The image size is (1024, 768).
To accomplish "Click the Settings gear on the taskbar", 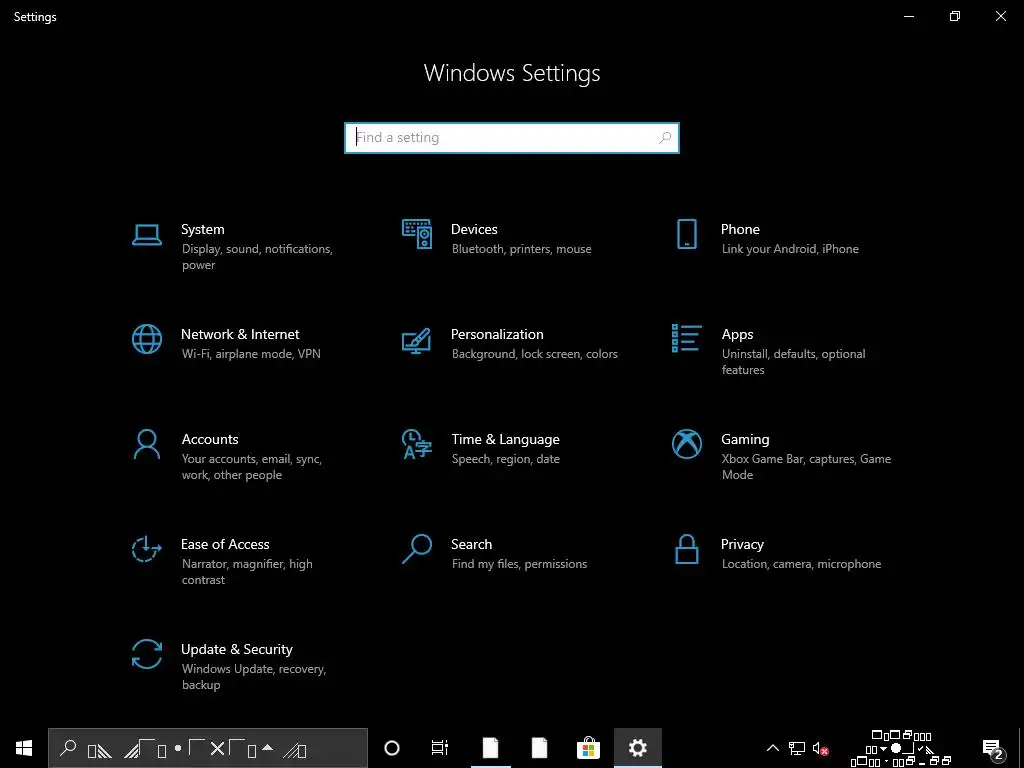I will pyautogui.click(x=637, y=748).
